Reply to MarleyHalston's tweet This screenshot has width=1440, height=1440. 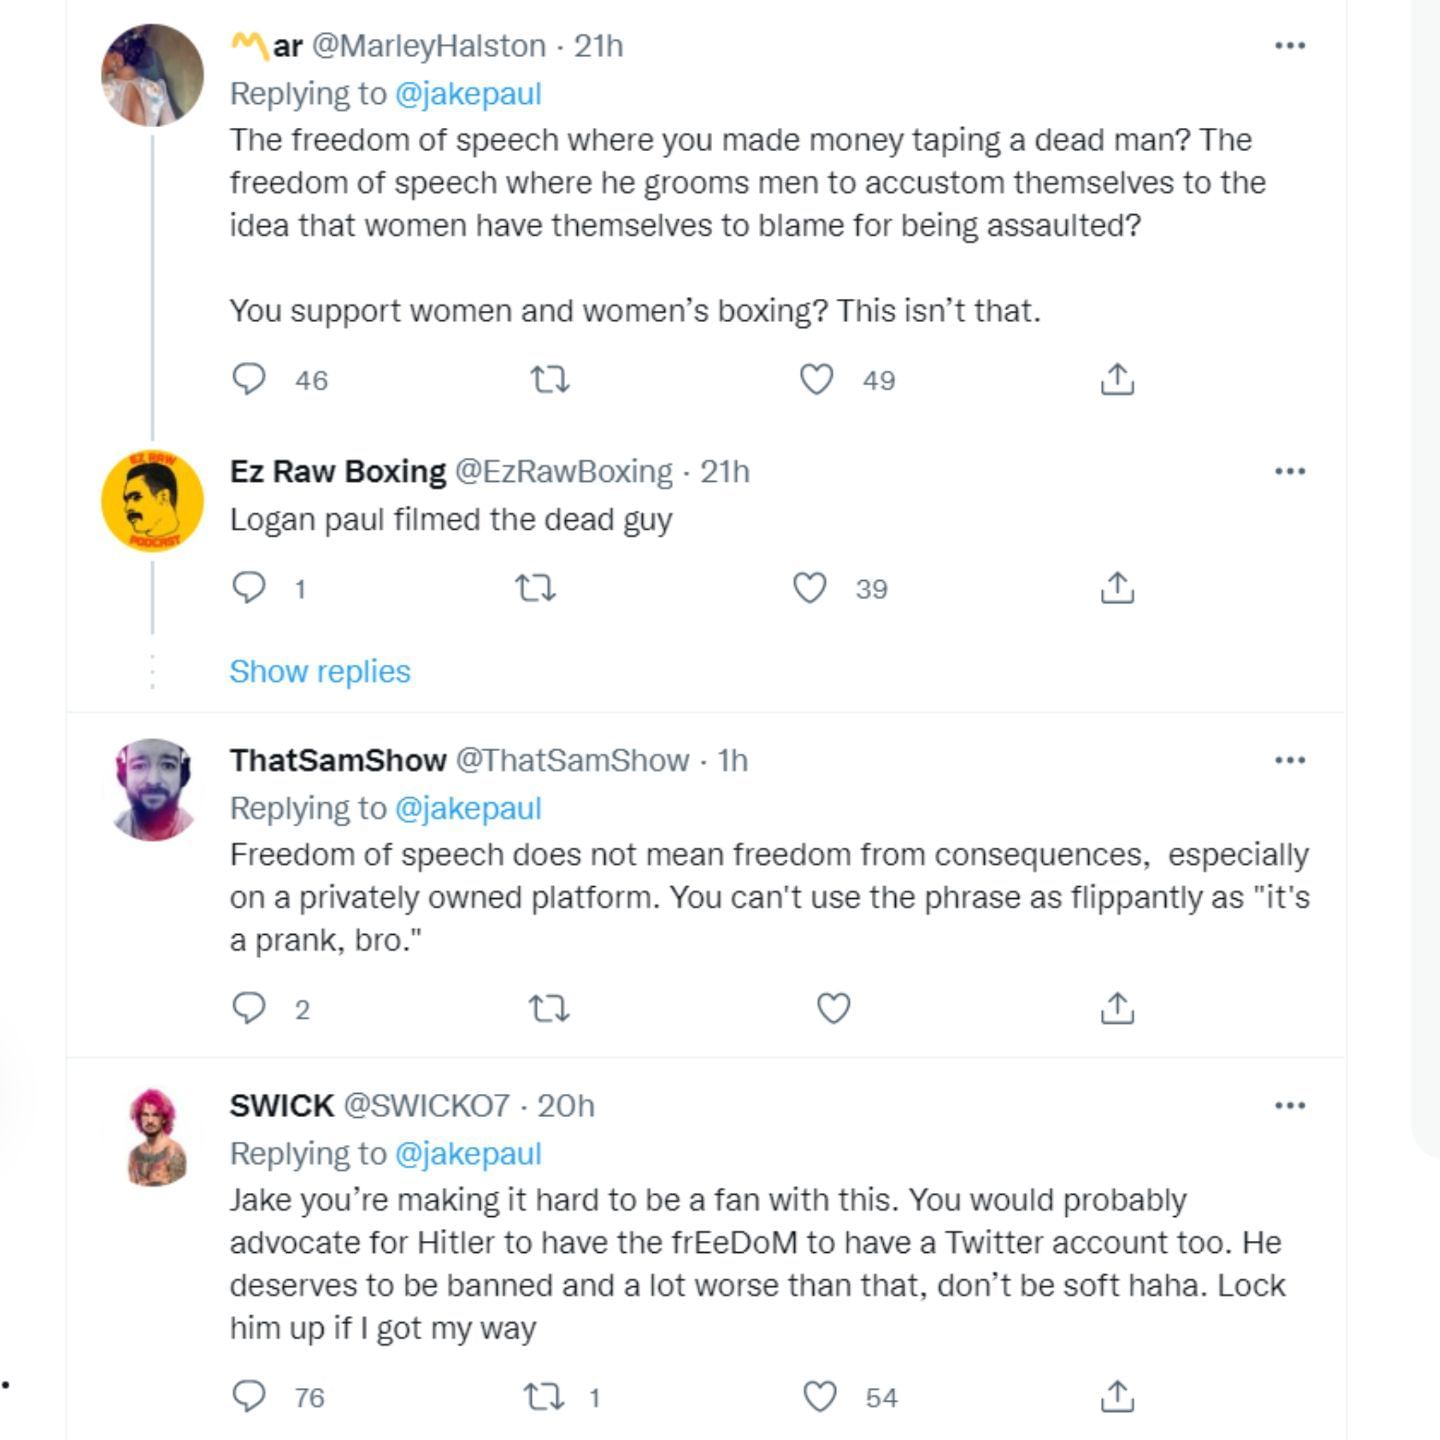249,380
